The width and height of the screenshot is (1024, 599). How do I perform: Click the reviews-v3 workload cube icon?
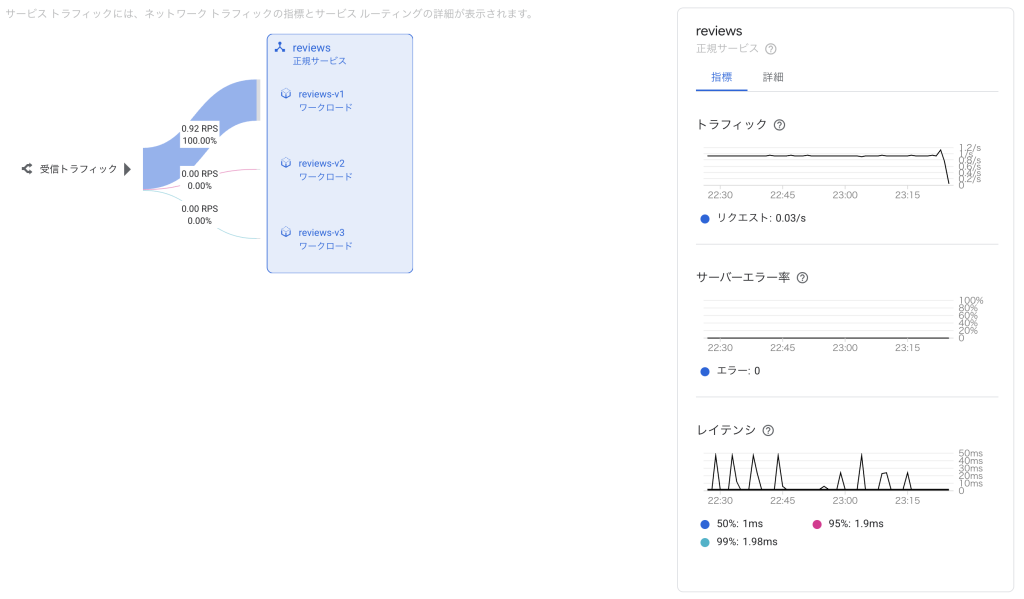(286, 232)
